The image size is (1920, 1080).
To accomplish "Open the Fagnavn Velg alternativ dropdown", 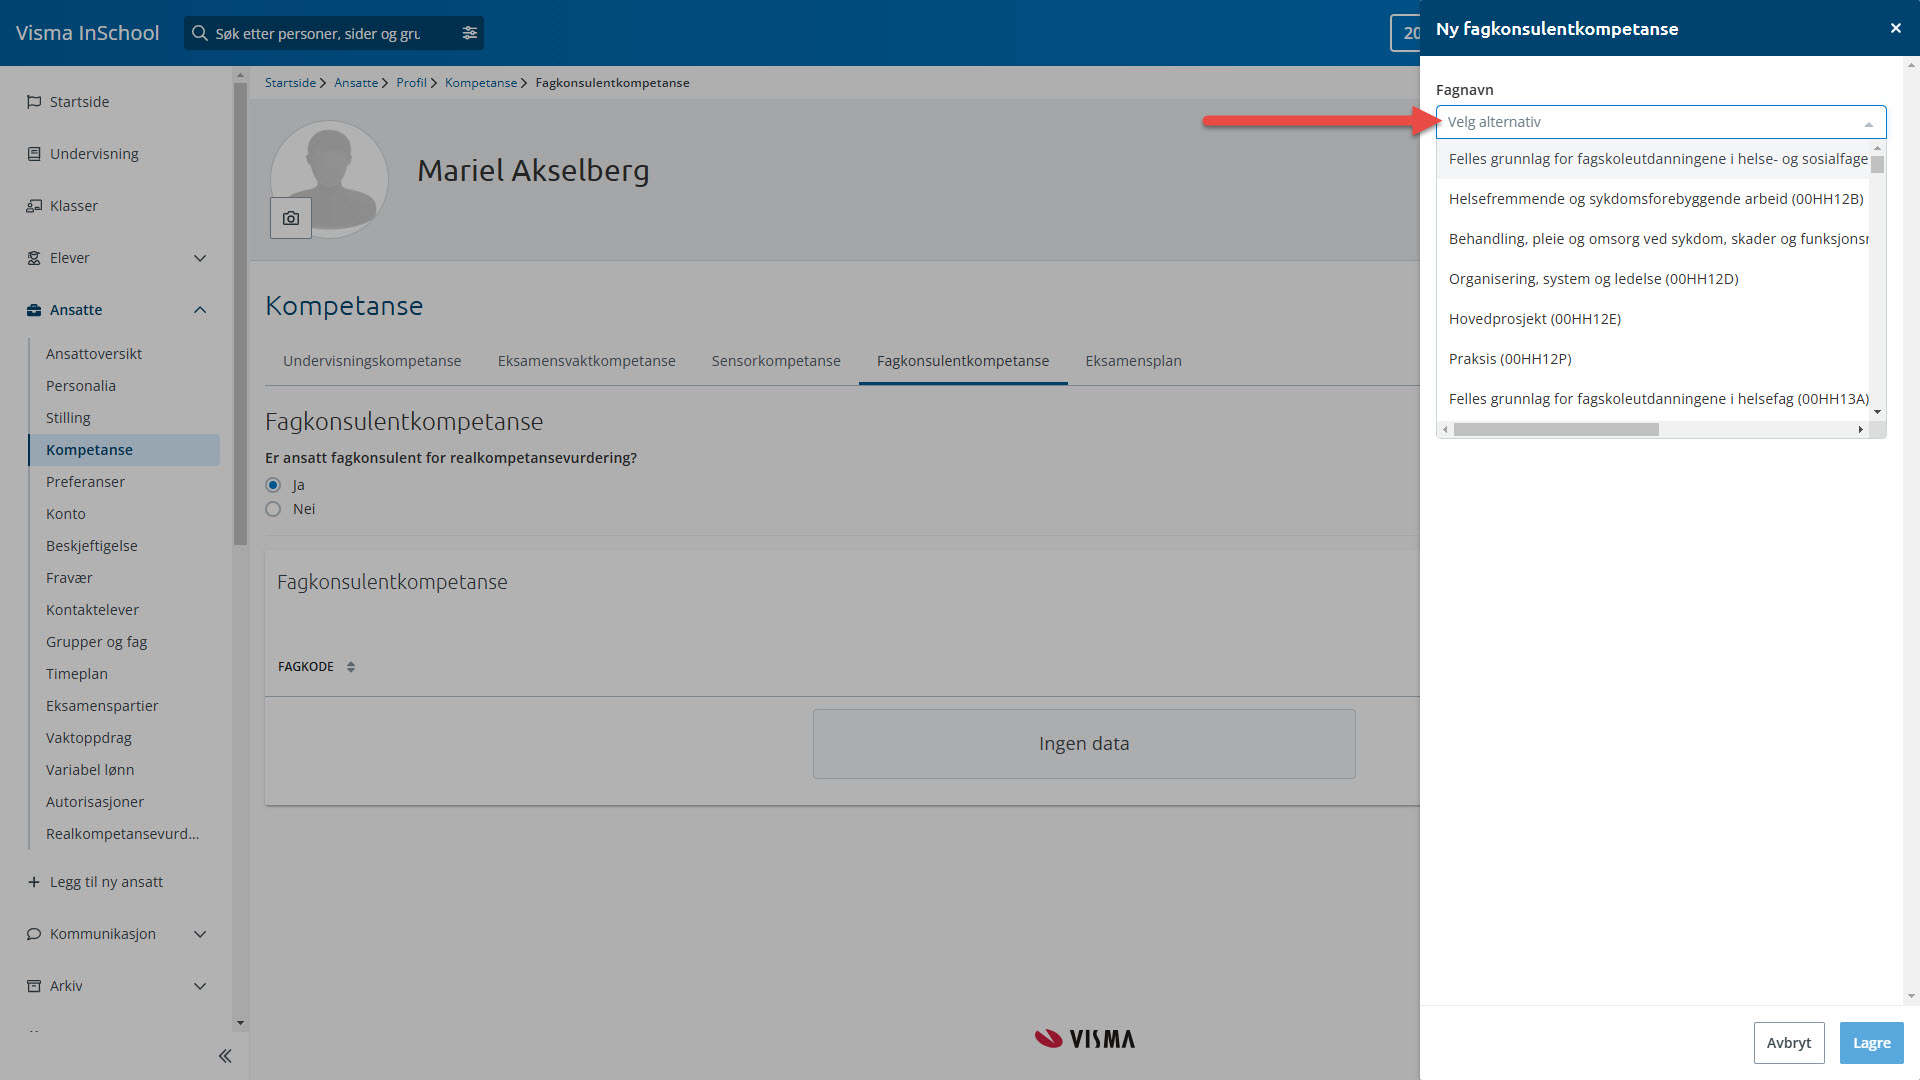I will pyautogui.click(x=1660, y=122).
